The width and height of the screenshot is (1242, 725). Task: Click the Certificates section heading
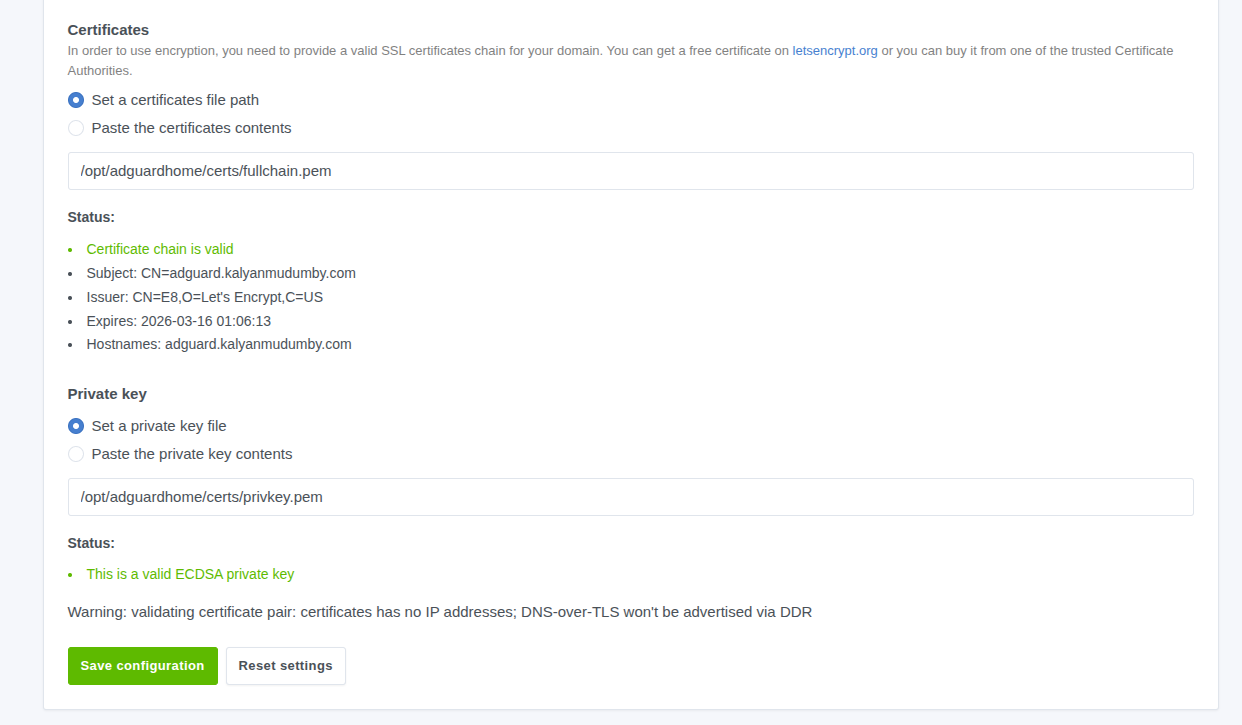[x=108, y=30]
